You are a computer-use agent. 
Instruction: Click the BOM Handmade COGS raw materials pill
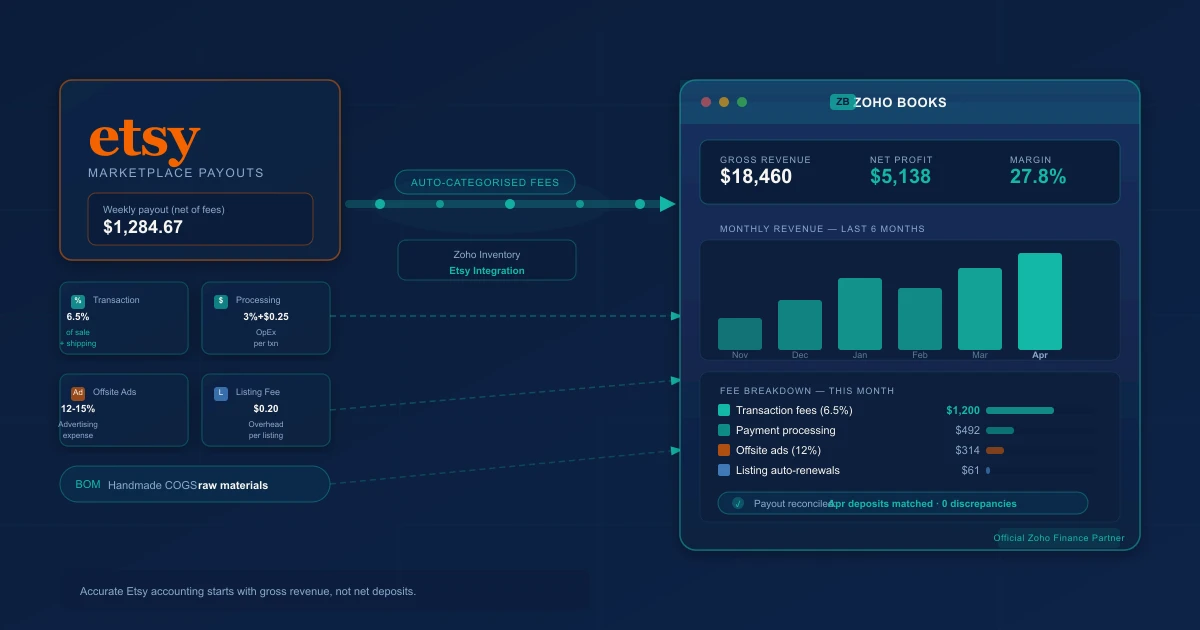click(x=195, y=484)
